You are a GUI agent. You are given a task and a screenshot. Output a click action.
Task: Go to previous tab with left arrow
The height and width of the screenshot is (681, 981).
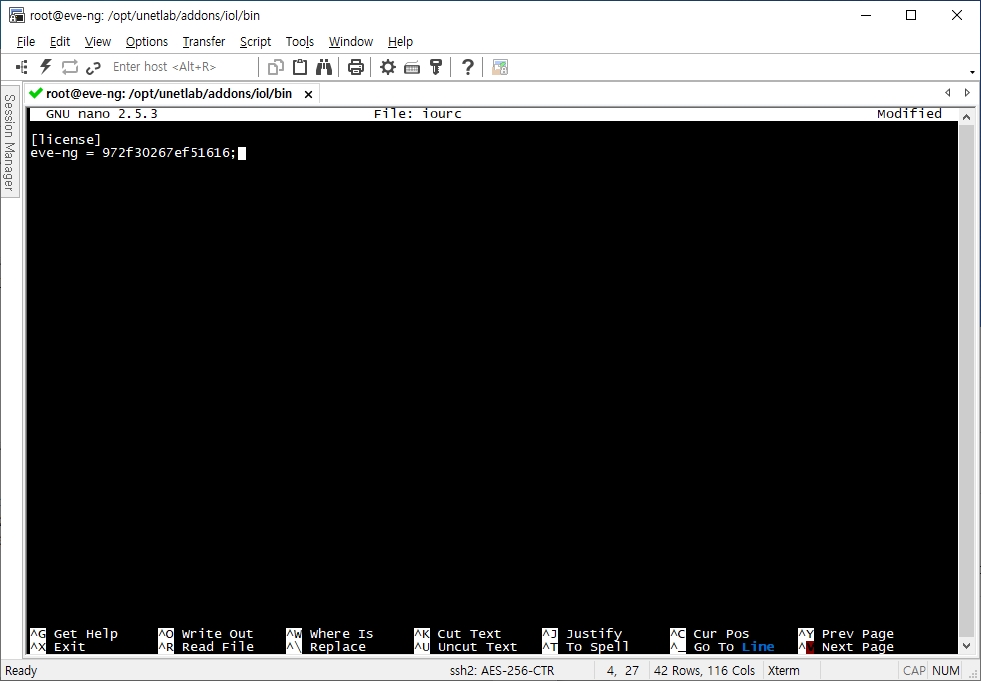pyautogui.click(x=948, y=93)
